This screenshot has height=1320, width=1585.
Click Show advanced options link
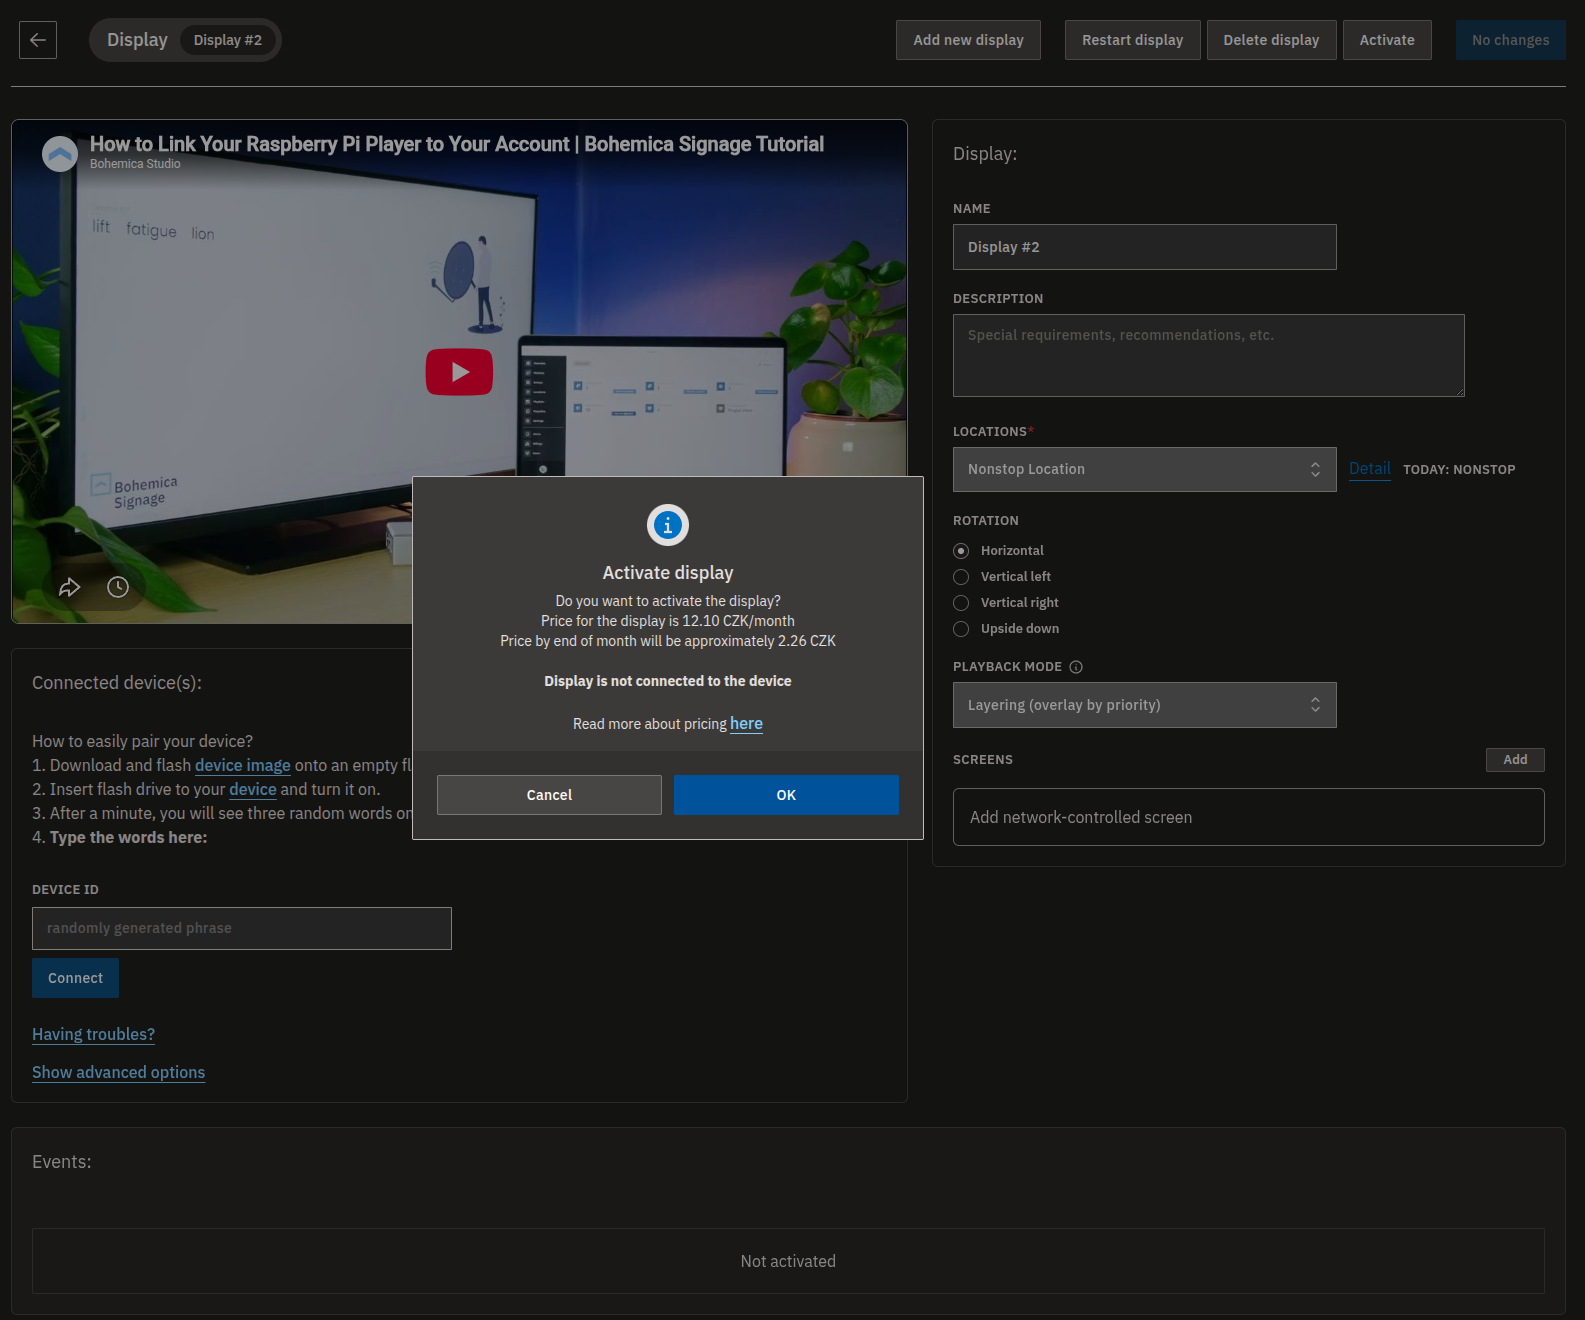pyautogui.click(x=118, y=1072)
